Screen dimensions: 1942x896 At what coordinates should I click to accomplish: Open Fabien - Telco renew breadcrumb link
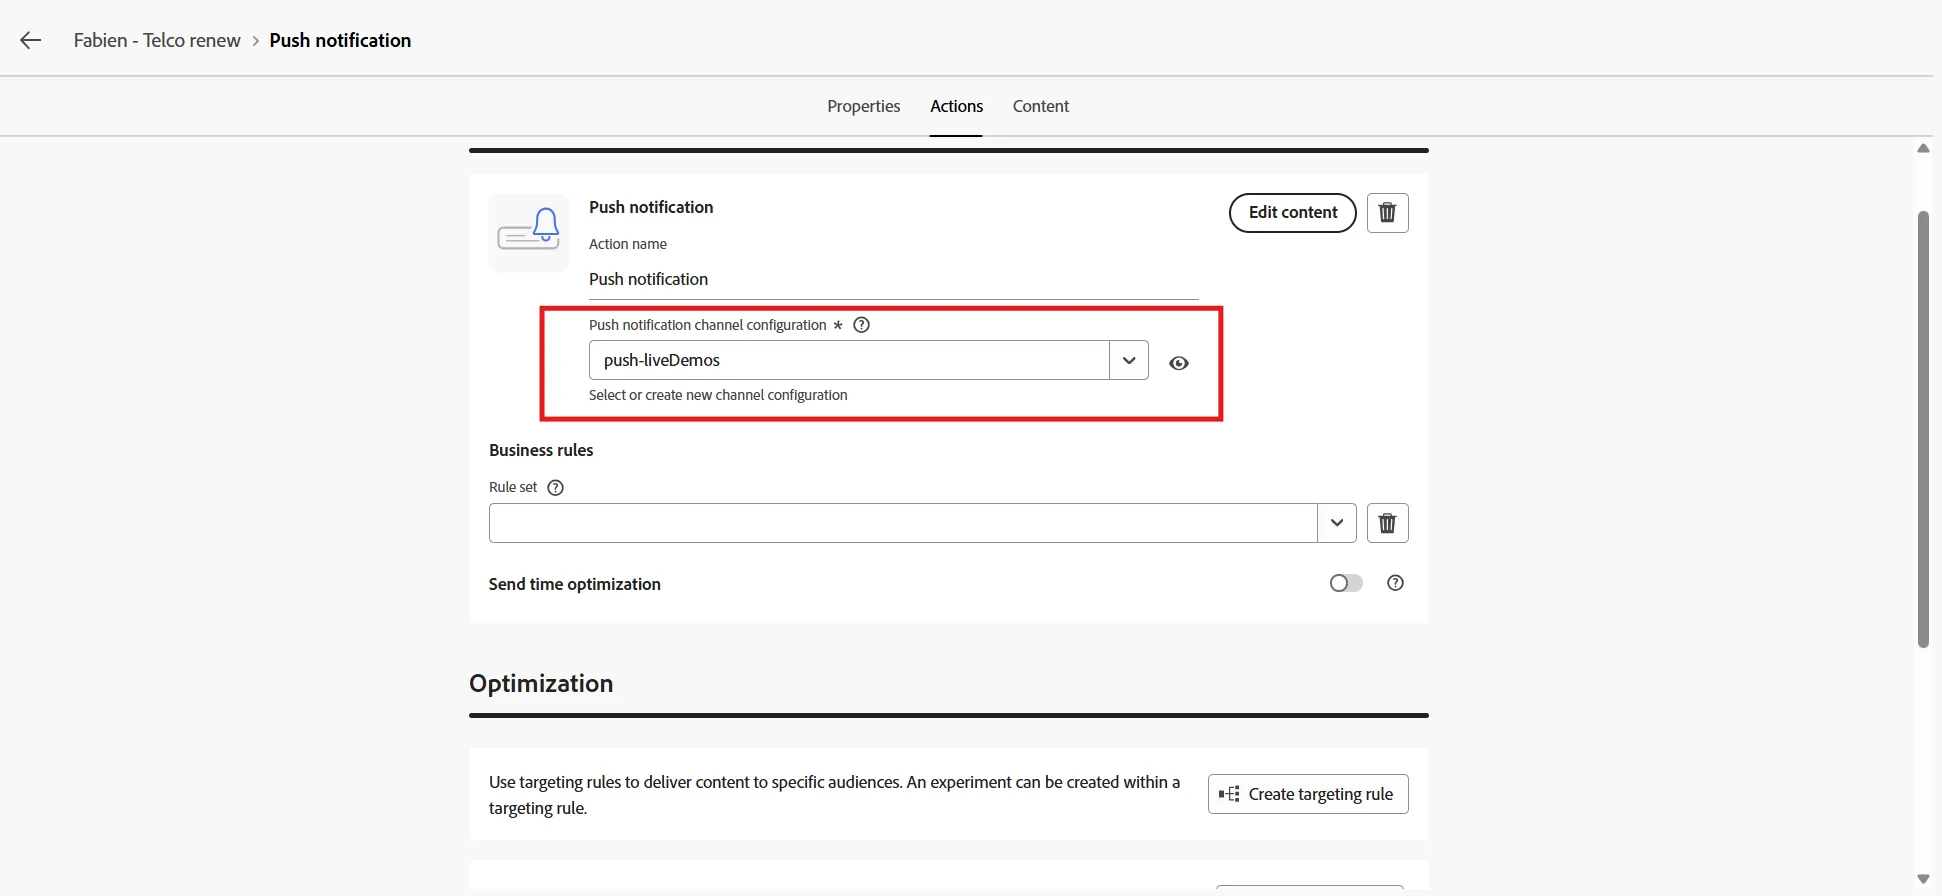tap(157, 40)
